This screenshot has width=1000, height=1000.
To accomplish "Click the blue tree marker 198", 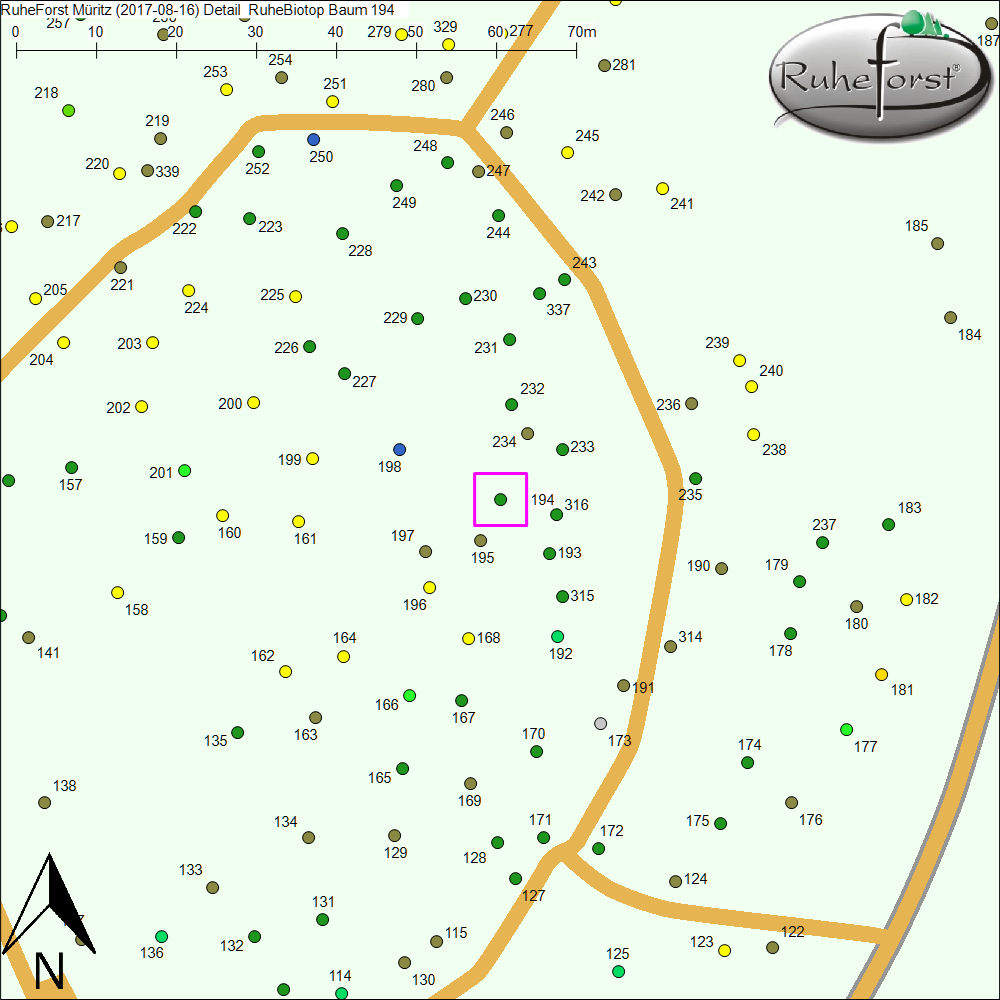I will [400, 449].
